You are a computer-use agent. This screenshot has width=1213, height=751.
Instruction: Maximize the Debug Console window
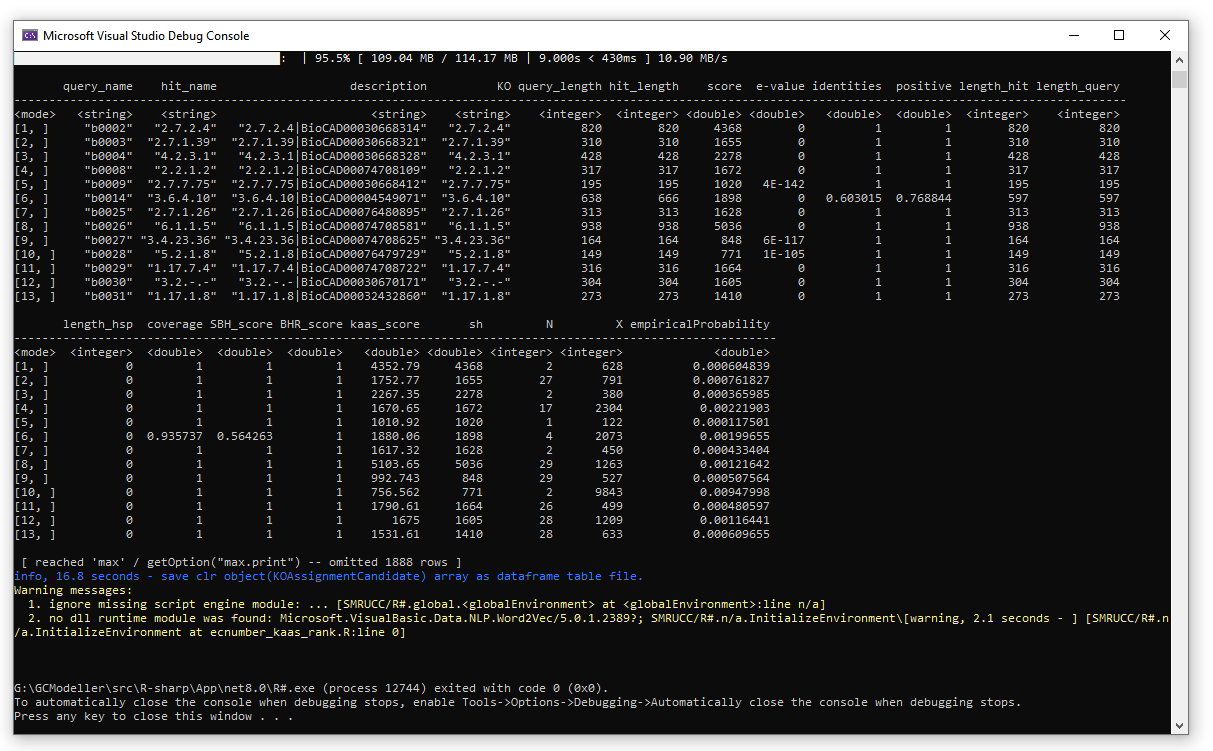click(1119, 36)
